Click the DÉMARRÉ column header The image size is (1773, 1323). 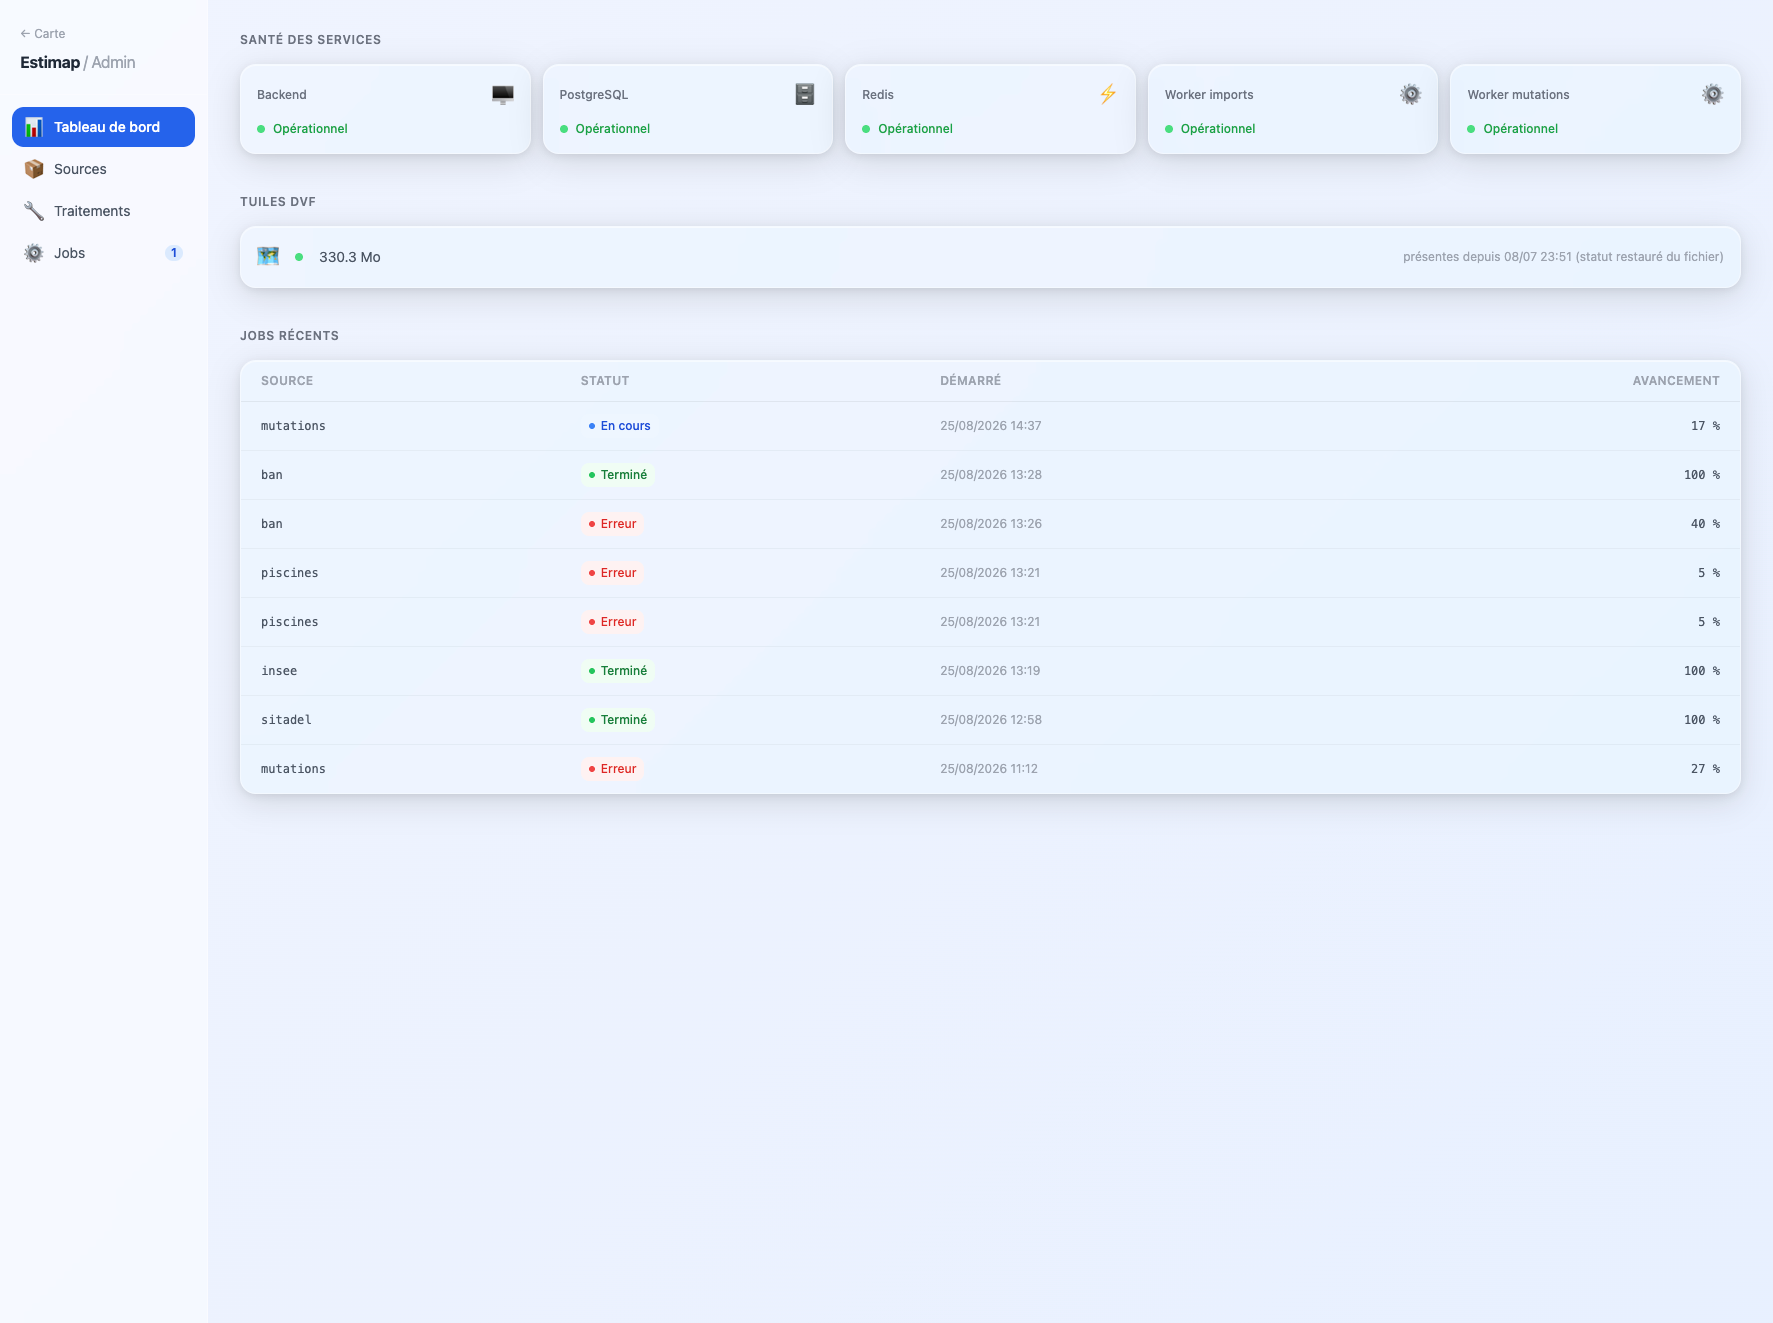[970, 381]
